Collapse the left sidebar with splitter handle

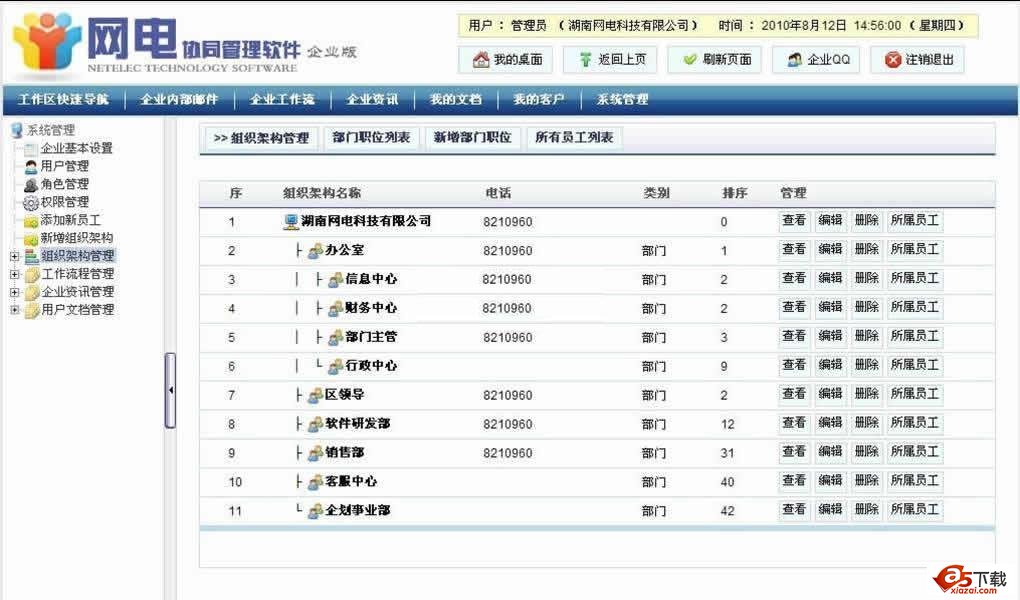coord(170,390)
